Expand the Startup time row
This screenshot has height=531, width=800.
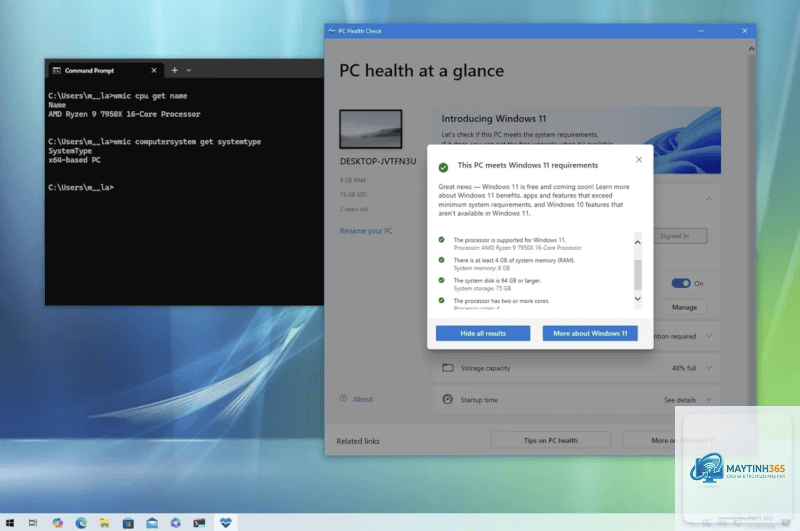point(576,399)
